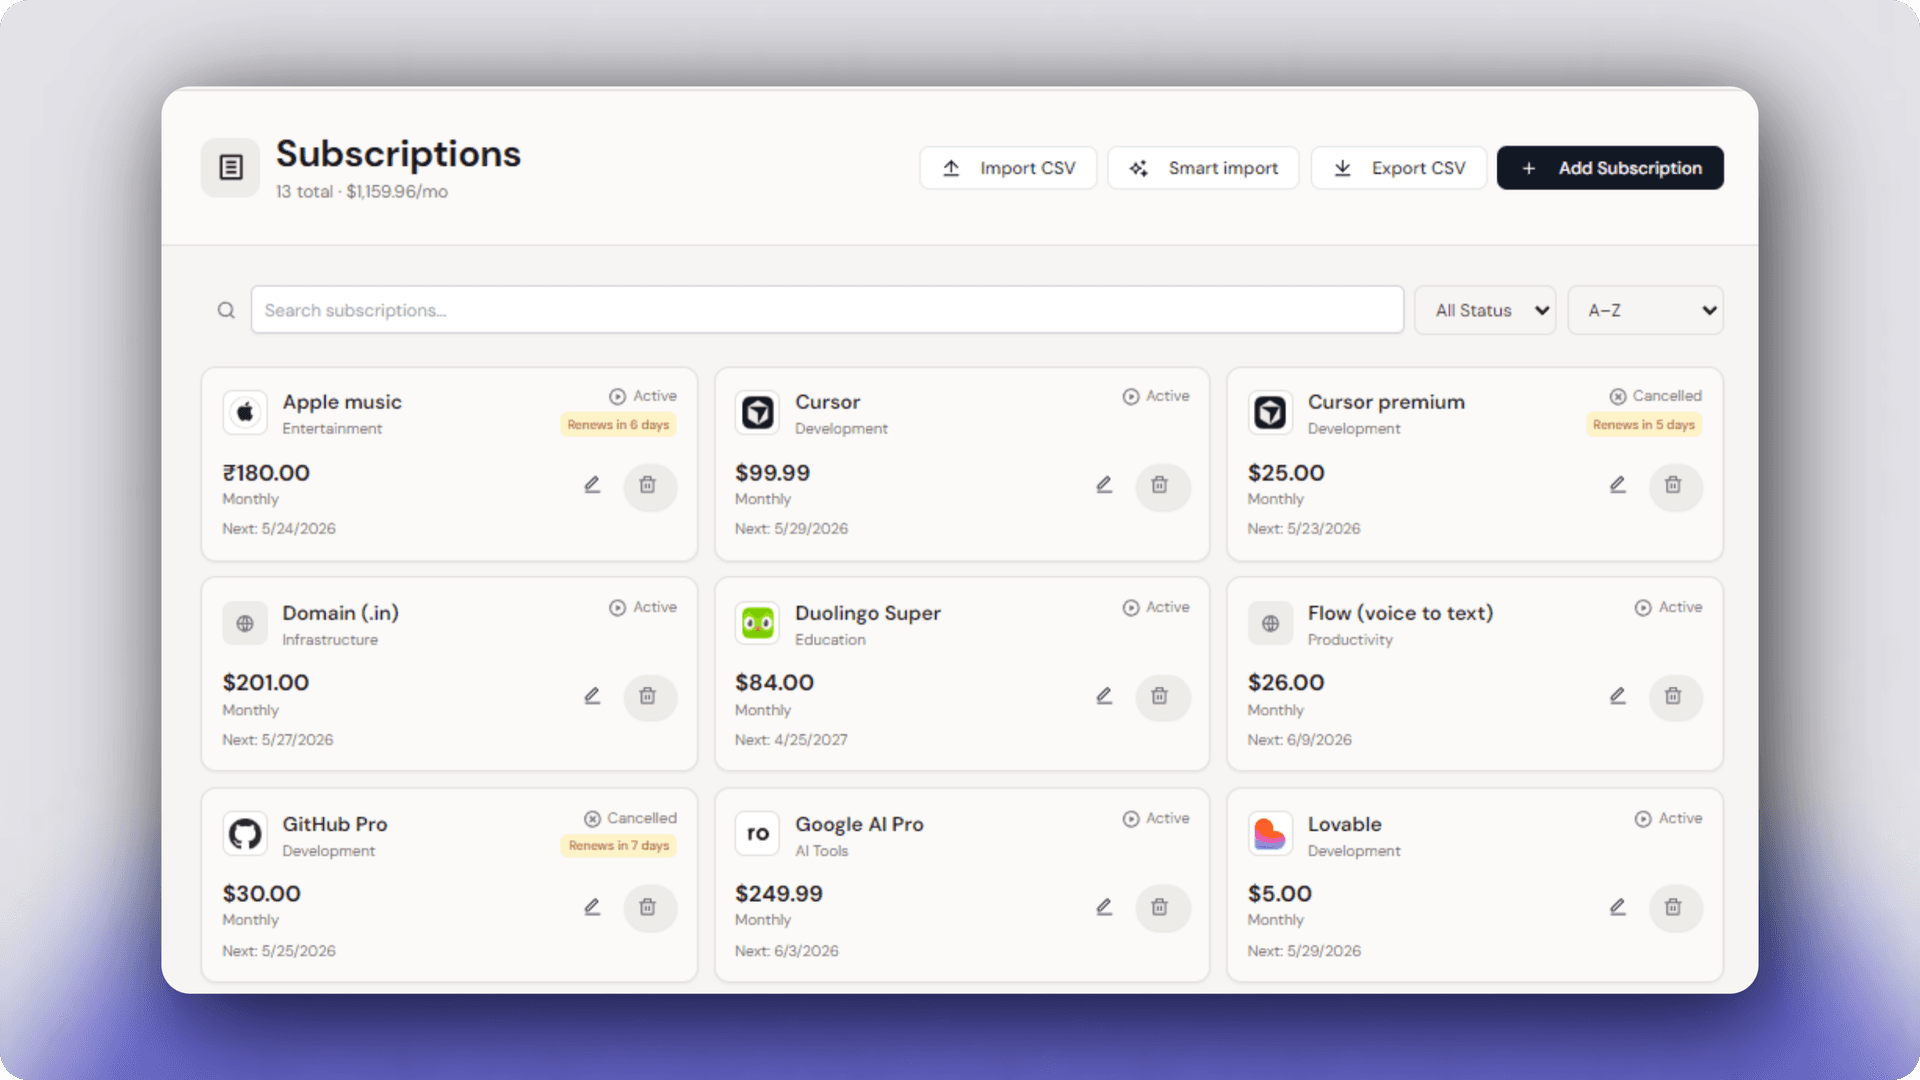Click Active status on Duolingo Super card

pos(1156,607)
